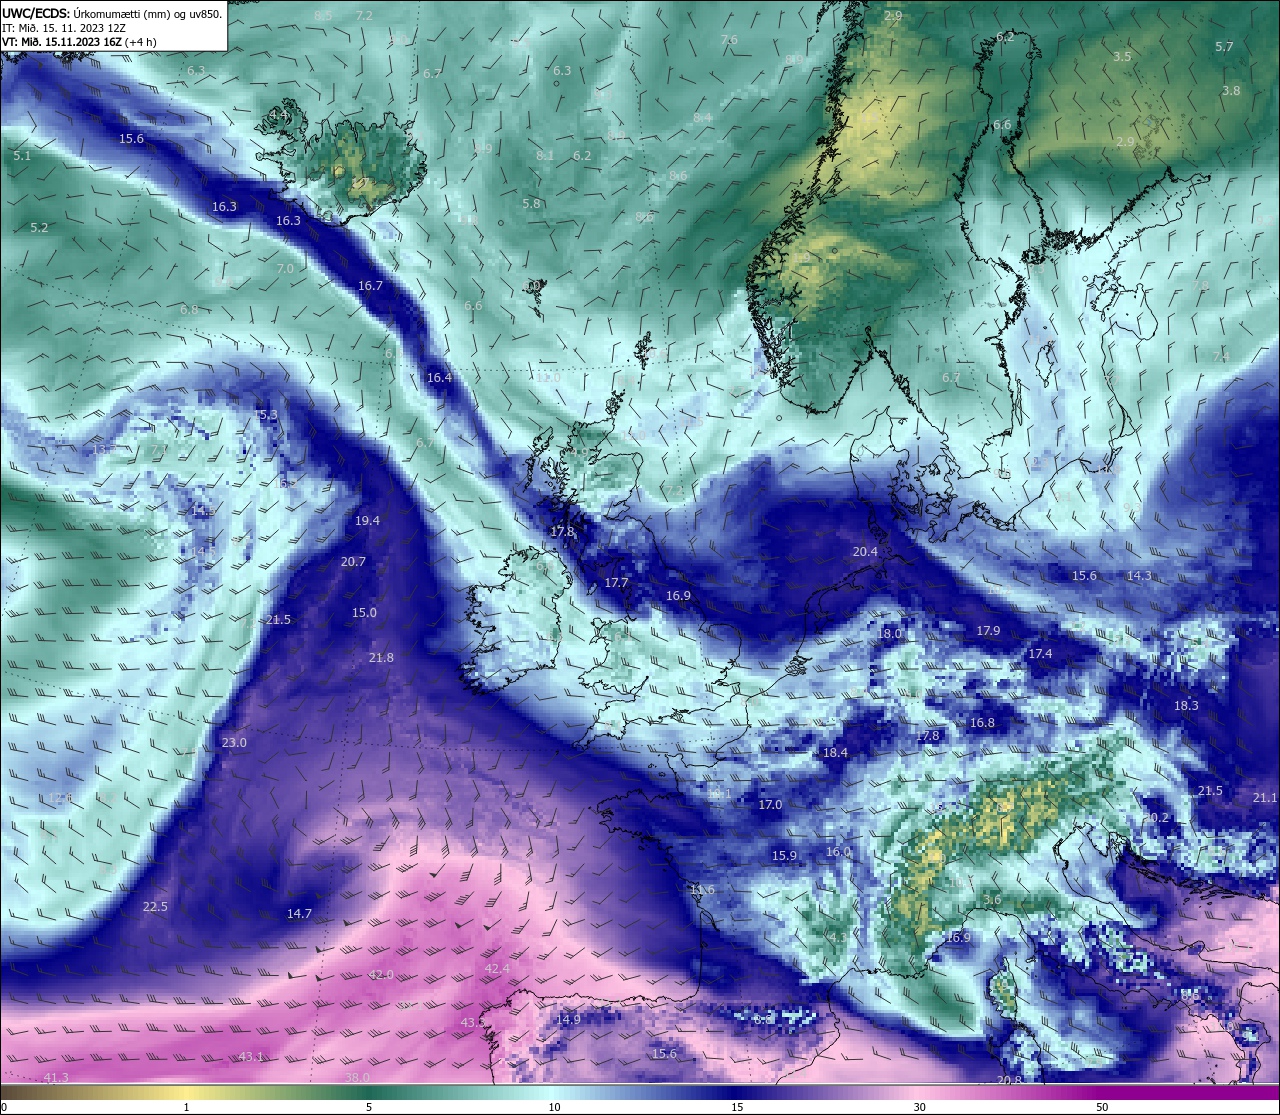
Task: Click the map value '18.0'
Action: (x=889, y=634)
